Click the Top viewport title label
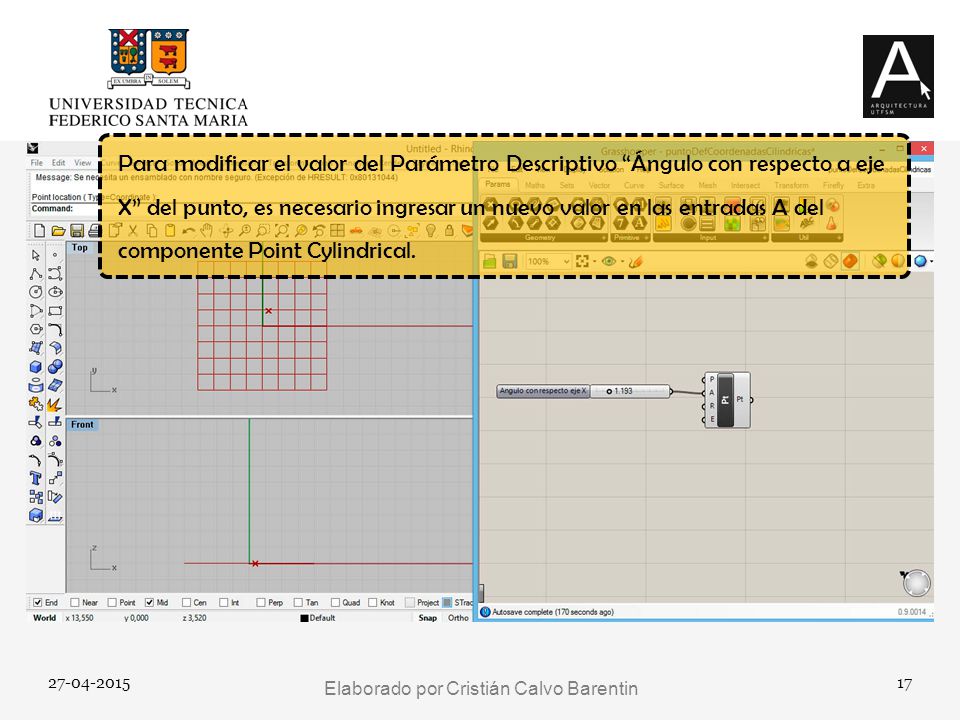 click(80, 248)
